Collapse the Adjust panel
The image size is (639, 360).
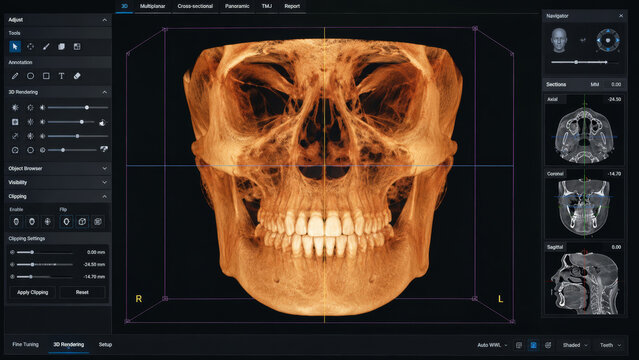(x=105, y=20)
